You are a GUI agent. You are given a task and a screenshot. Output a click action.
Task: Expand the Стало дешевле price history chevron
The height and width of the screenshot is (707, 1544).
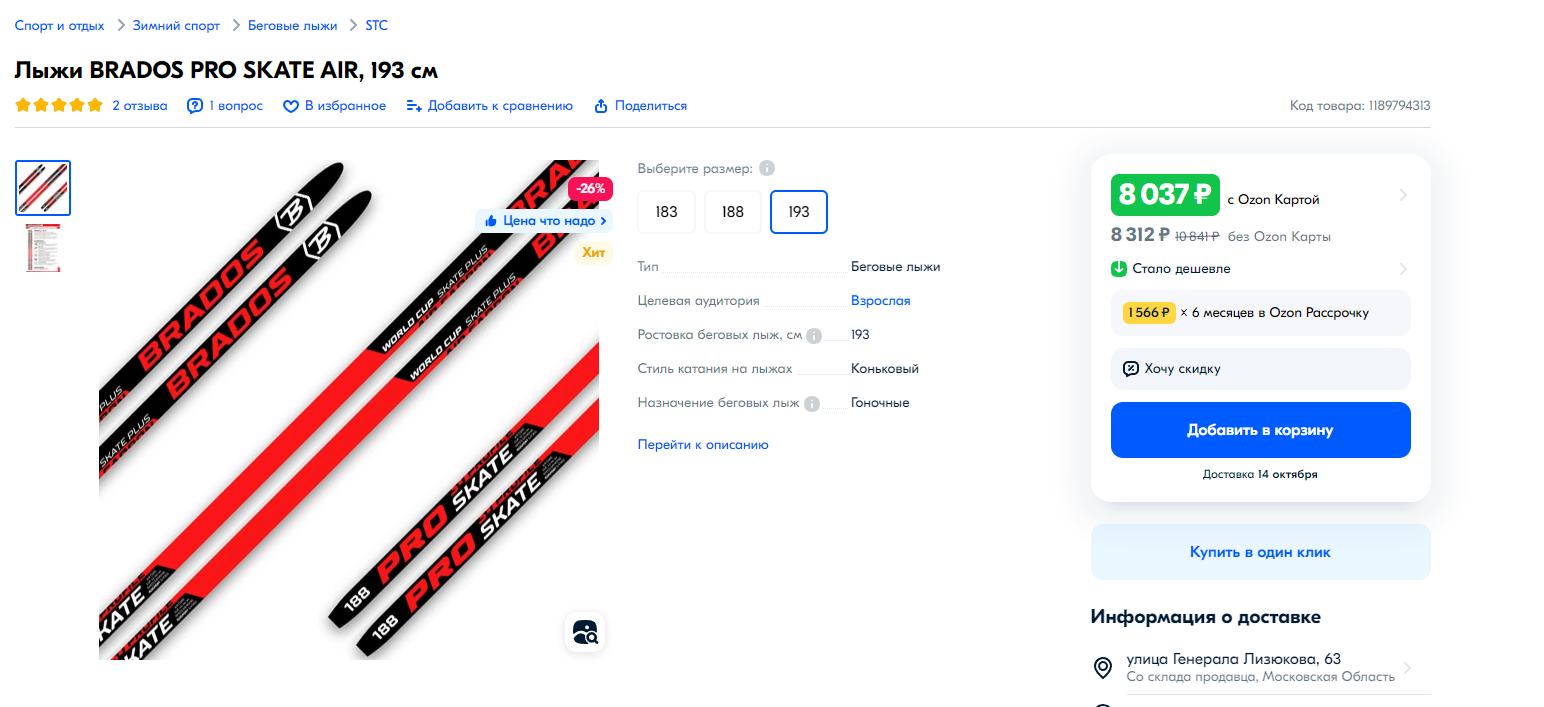coord(1403,269)
